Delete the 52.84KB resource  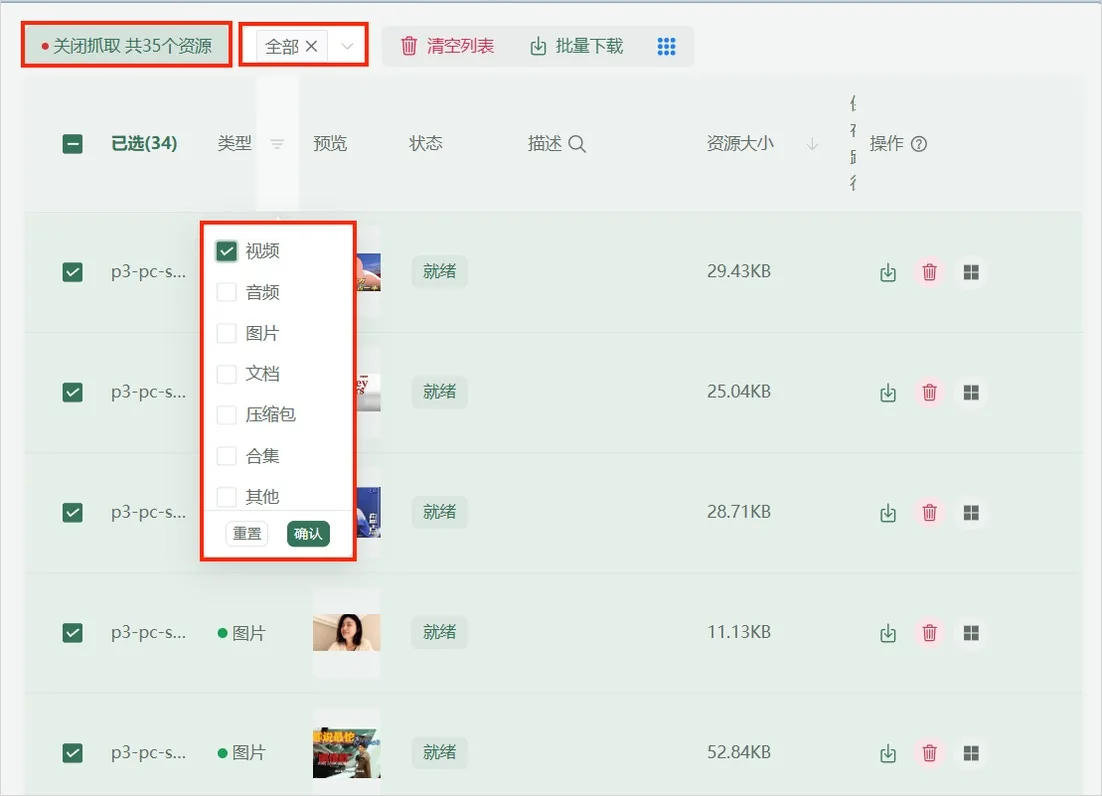pos(929,753)
